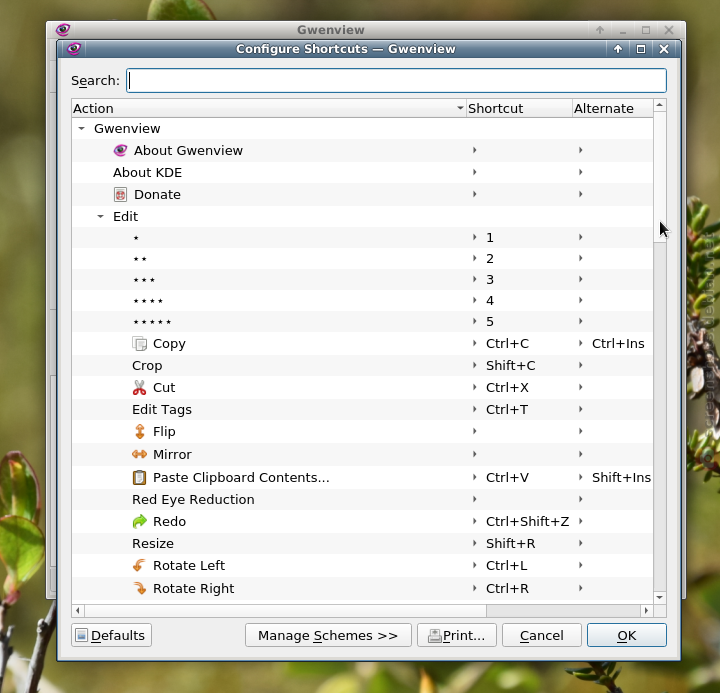Screen dimensions: 720x693
Task: Expand shortcut editor for Redo Ctrl+Shift+Z
Action: coord(474,521)
